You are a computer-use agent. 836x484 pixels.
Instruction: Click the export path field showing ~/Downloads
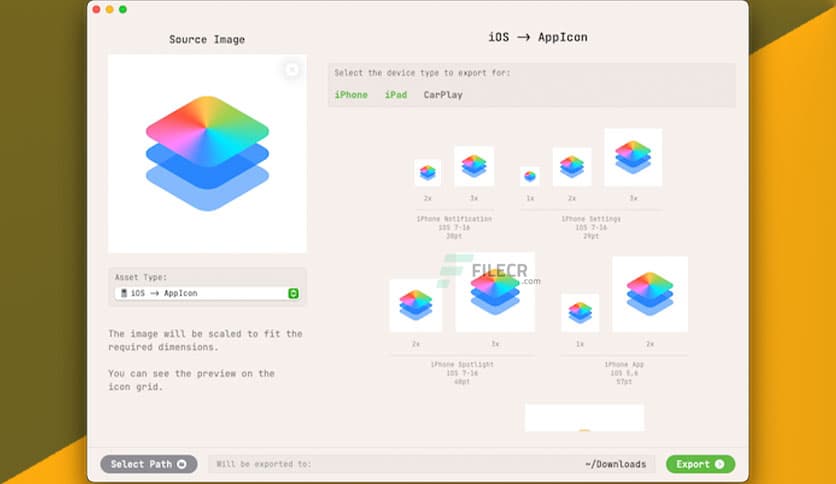[x=432, y=464]
